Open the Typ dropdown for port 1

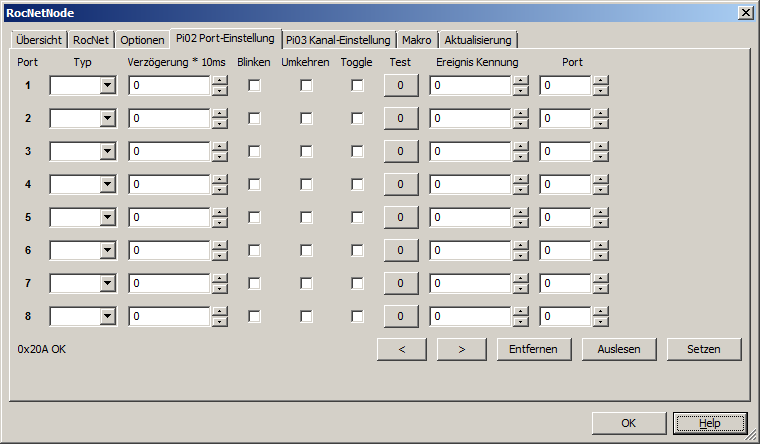[x=107, y=86]
